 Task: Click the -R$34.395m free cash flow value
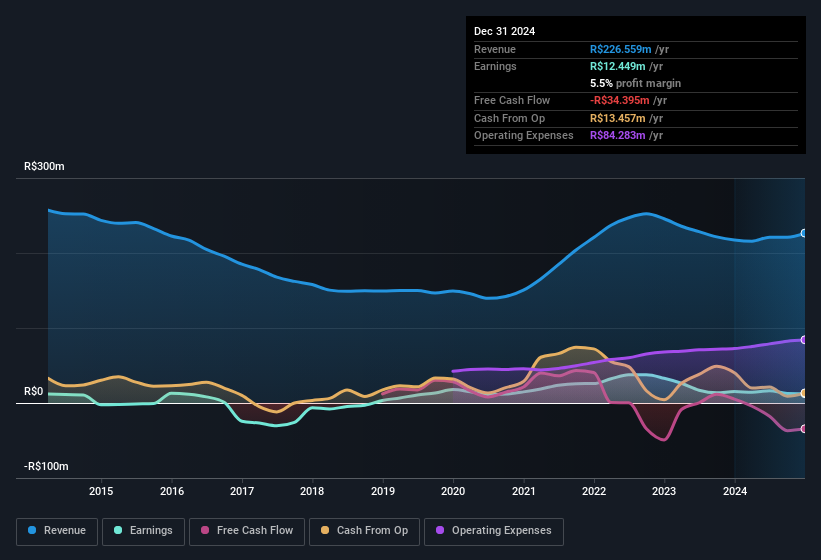[x=619, y=100]
